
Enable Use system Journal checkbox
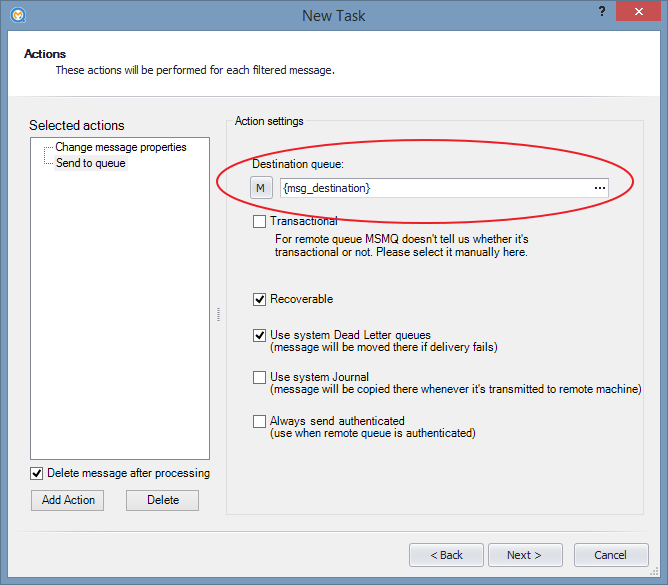pos(259,378)
